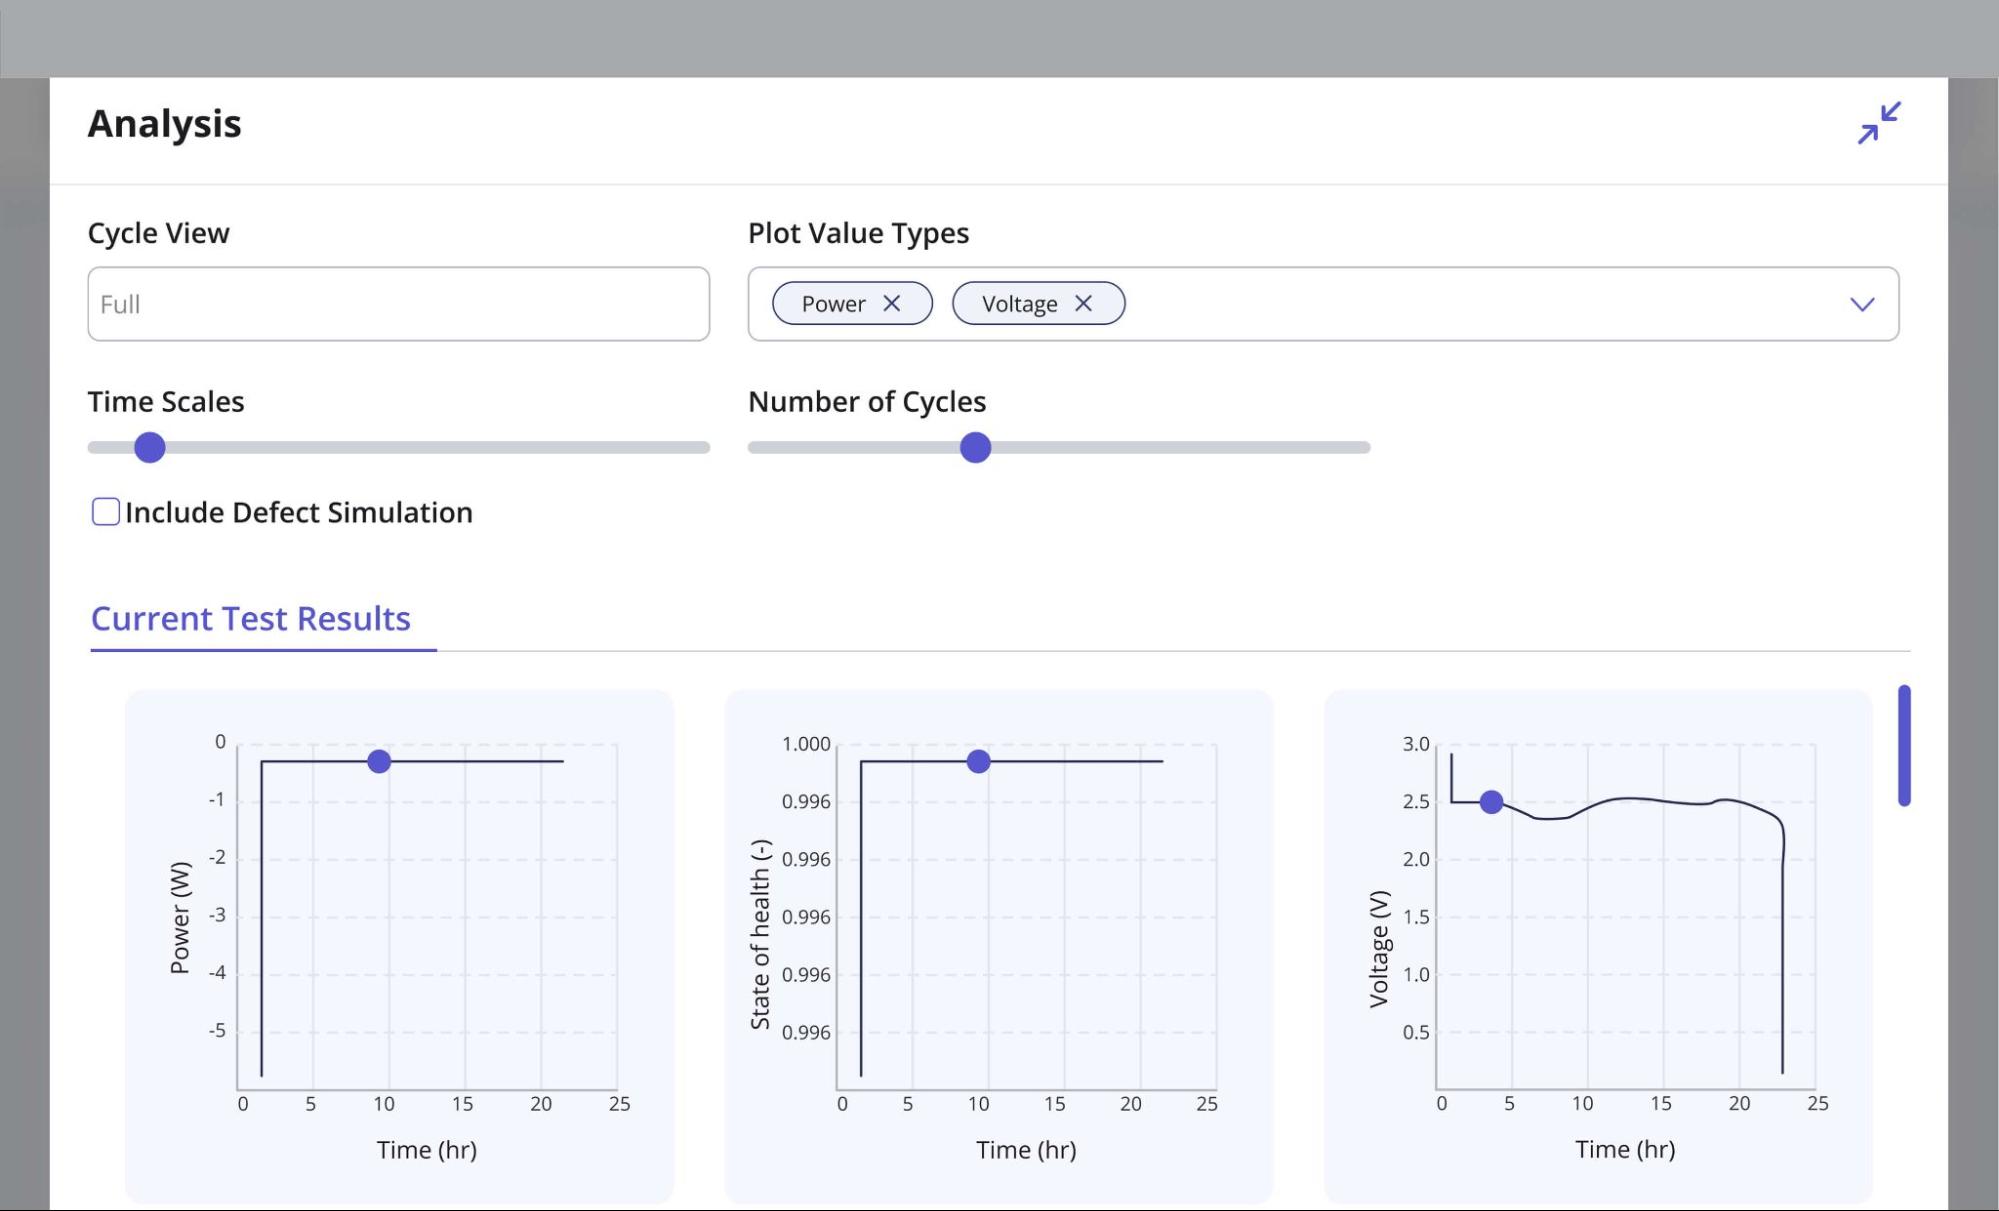
Task: Check the box next to Include Defect Simulation
Action: pos(105,512)
